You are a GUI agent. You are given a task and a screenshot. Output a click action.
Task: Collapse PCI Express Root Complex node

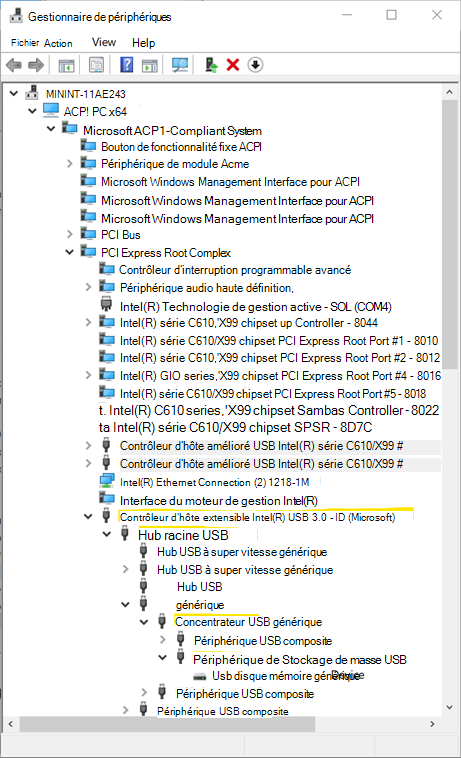click(x=70, y=252)
